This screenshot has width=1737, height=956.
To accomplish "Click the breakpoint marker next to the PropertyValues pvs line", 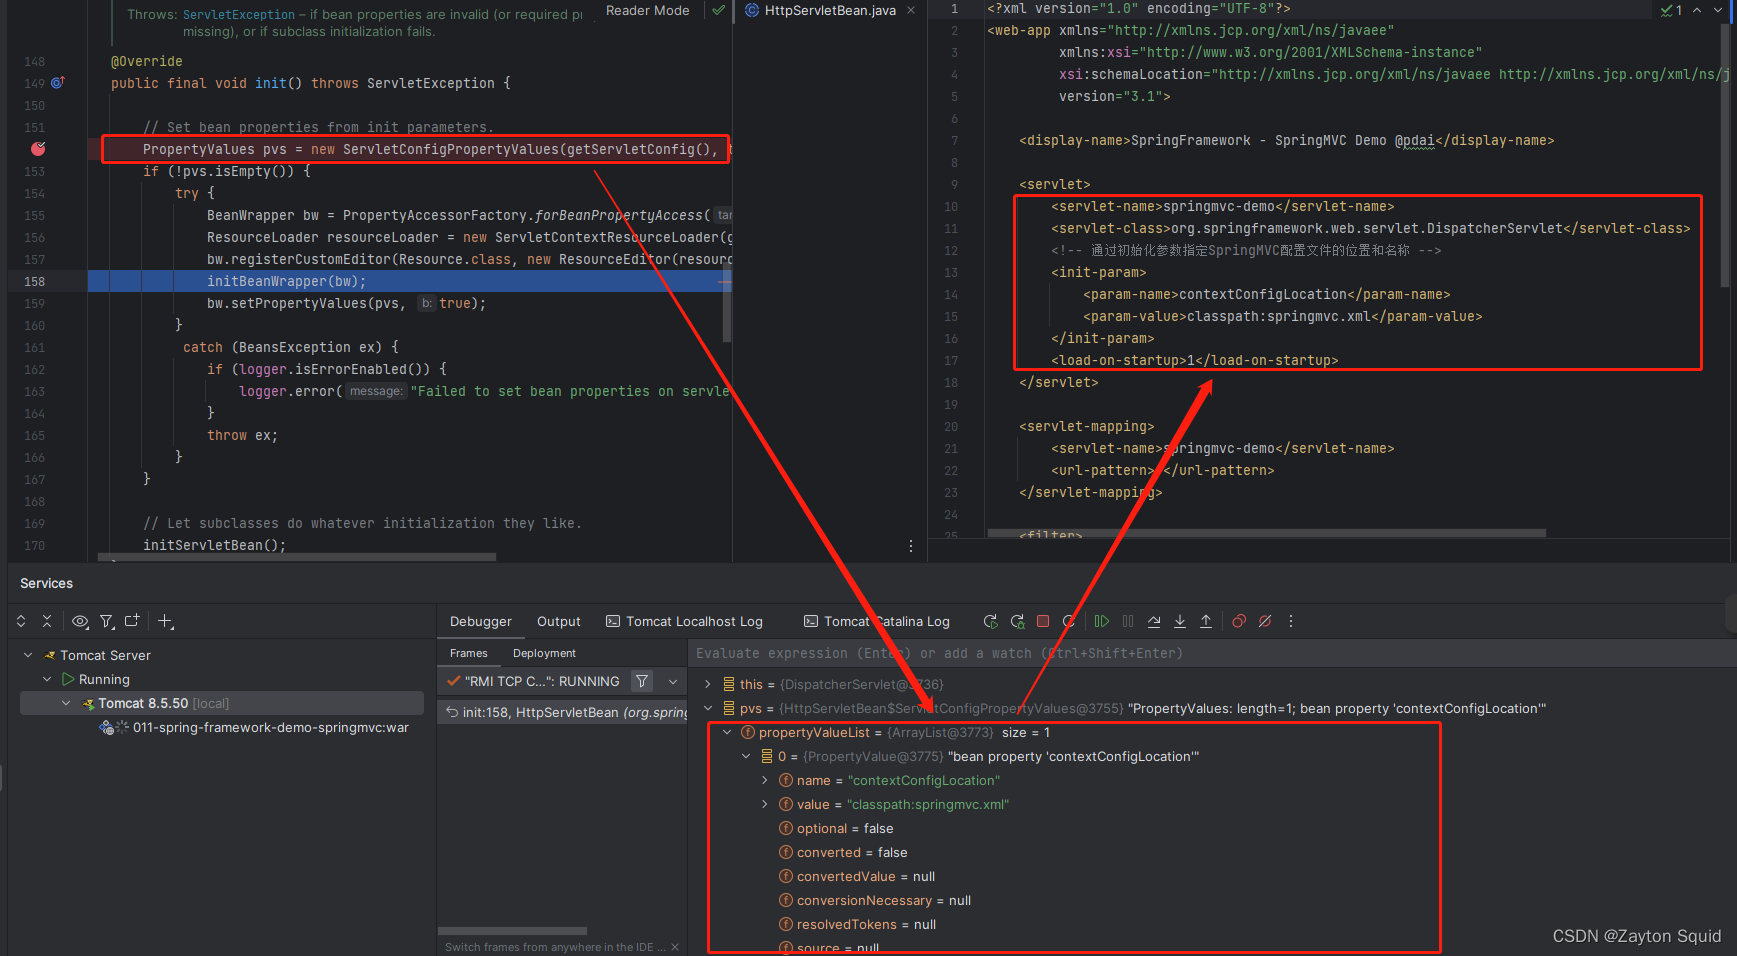I will (x=38, y=149).
